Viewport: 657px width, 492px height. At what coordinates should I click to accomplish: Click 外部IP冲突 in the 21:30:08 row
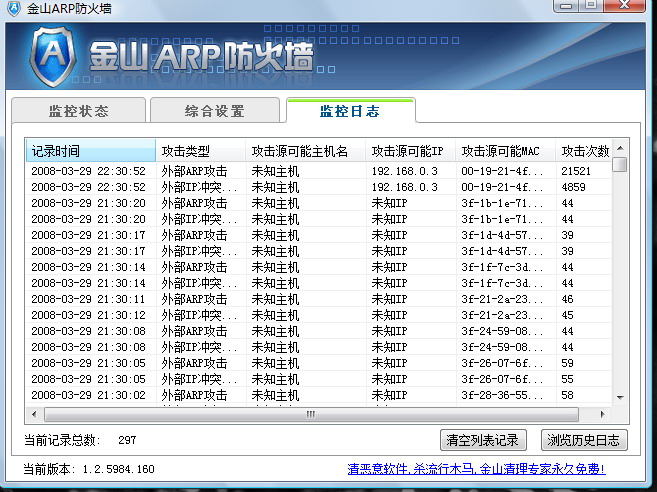[199, 347]
